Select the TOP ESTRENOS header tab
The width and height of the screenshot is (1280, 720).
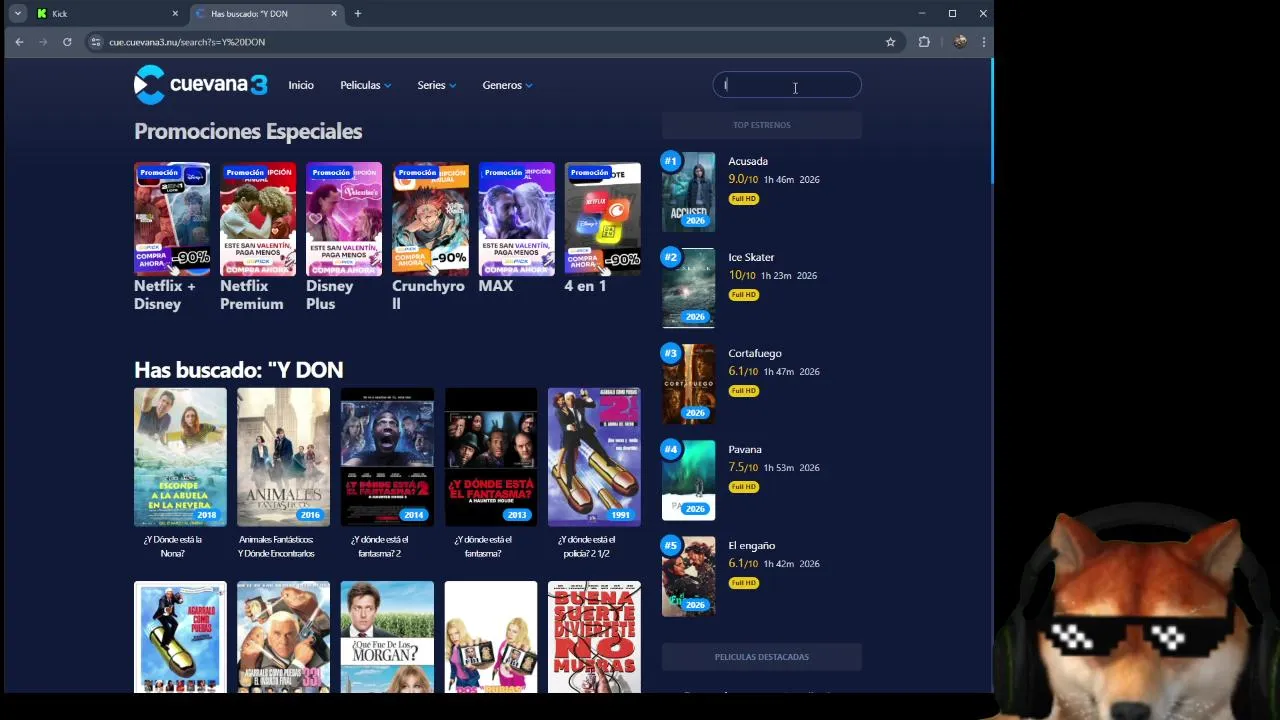point(762,125)
